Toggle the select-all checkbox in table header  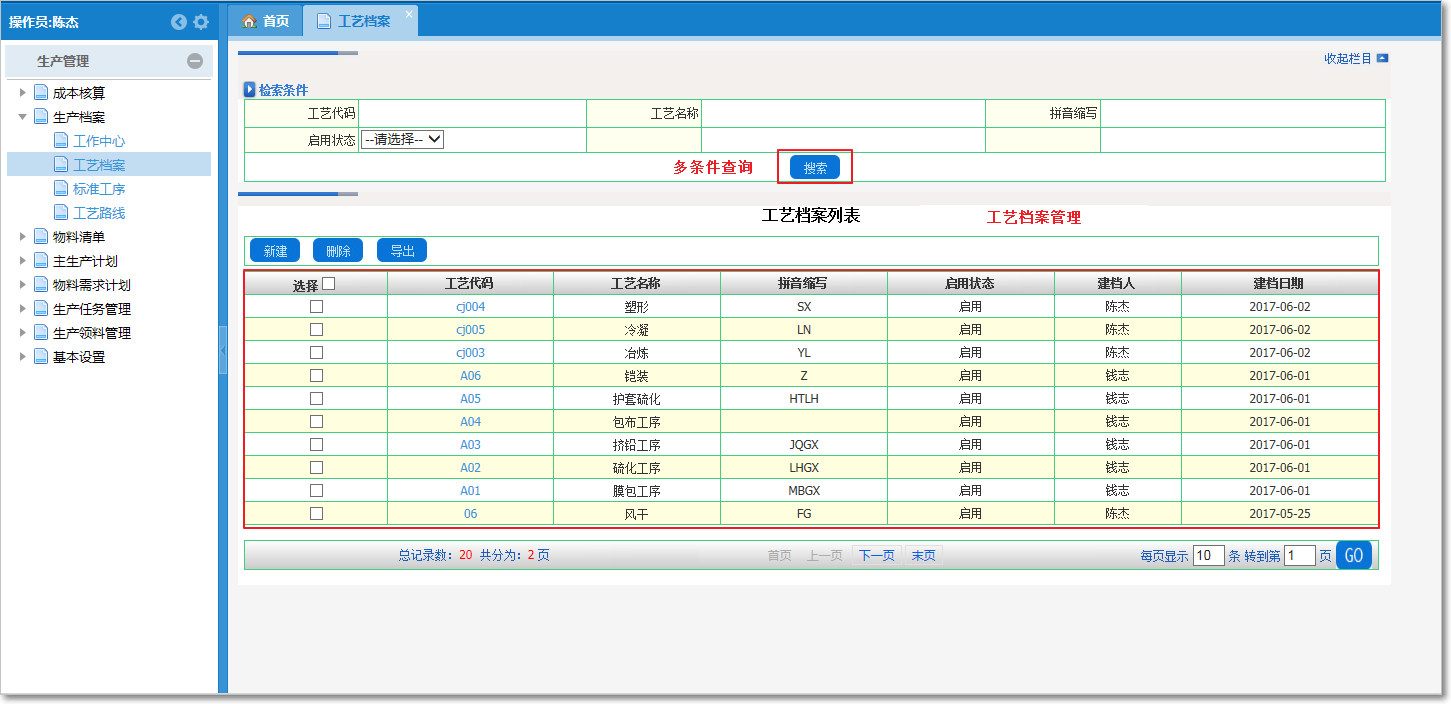point(329,284)
